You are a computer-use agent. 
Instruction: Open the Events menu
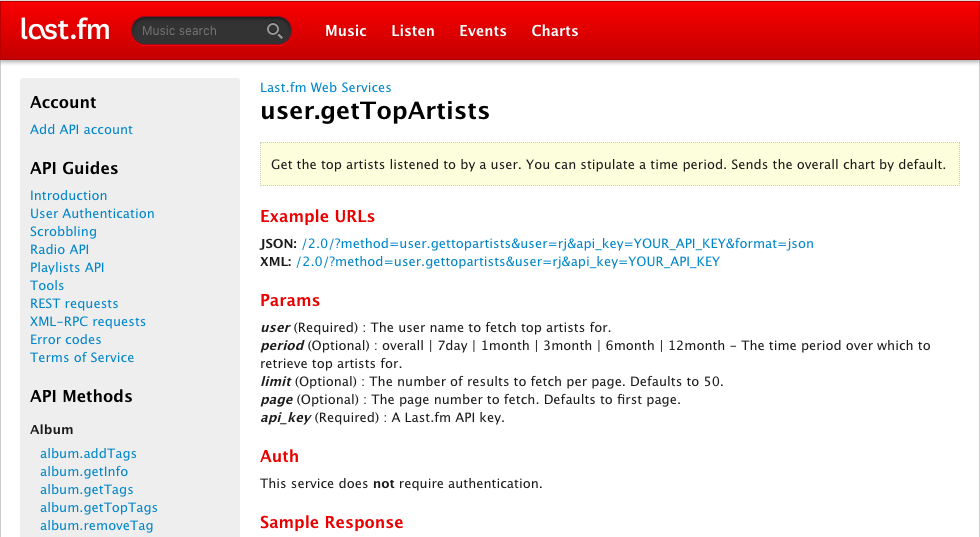(x=482, y=31)
